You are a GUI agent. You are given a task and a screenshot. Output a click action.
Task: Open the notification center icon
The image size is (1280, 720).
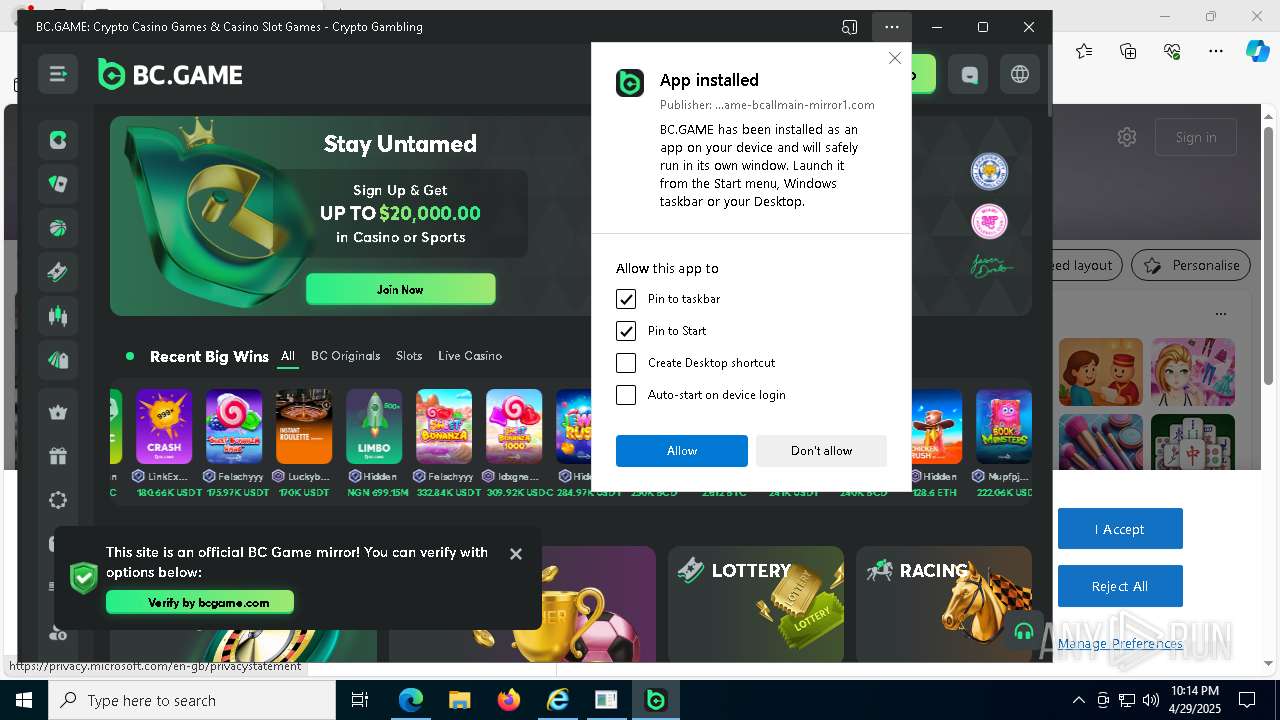tap(1247, 700)
